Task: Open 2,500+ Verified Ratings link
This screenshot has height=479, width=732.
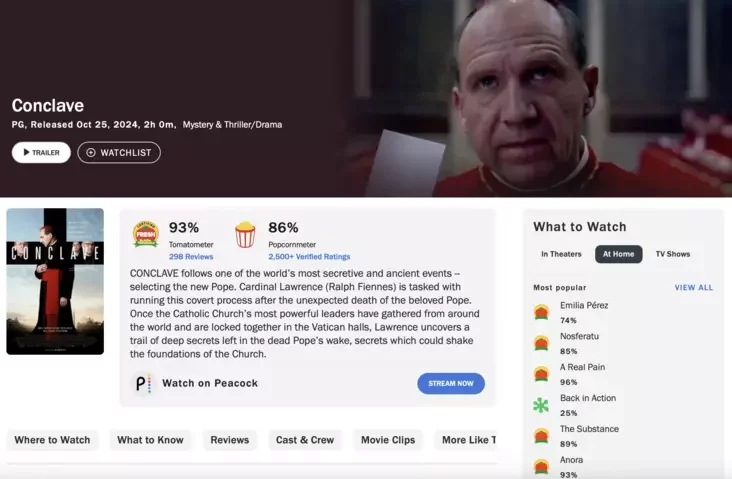Action: [x=309, y=257]
